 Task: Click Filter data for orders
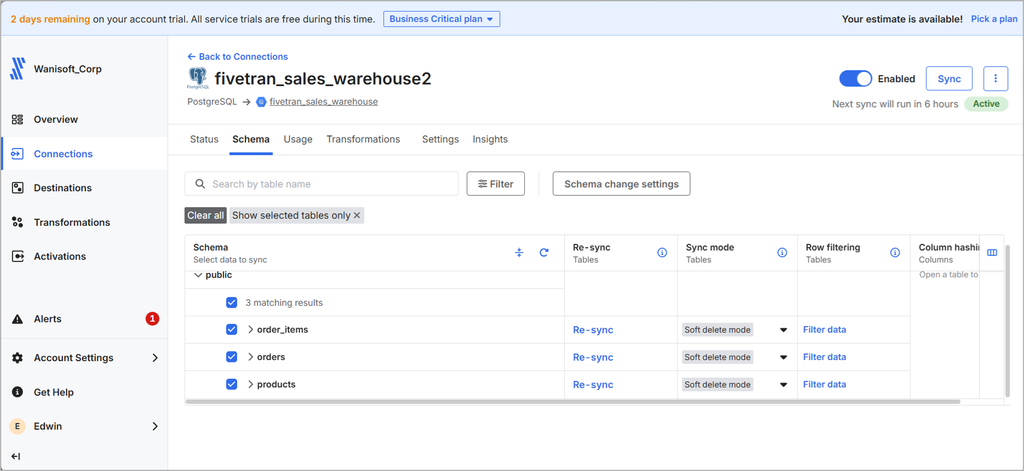[824, 357]
